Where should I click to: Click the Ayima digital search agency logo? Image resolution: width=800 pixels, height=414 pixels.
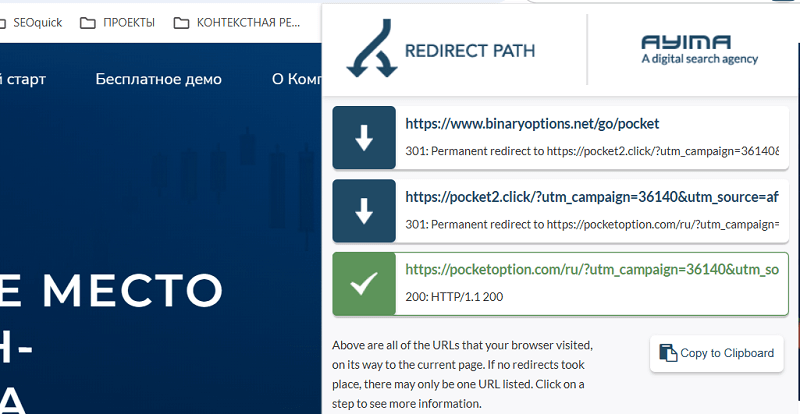[x=699, y=50]
